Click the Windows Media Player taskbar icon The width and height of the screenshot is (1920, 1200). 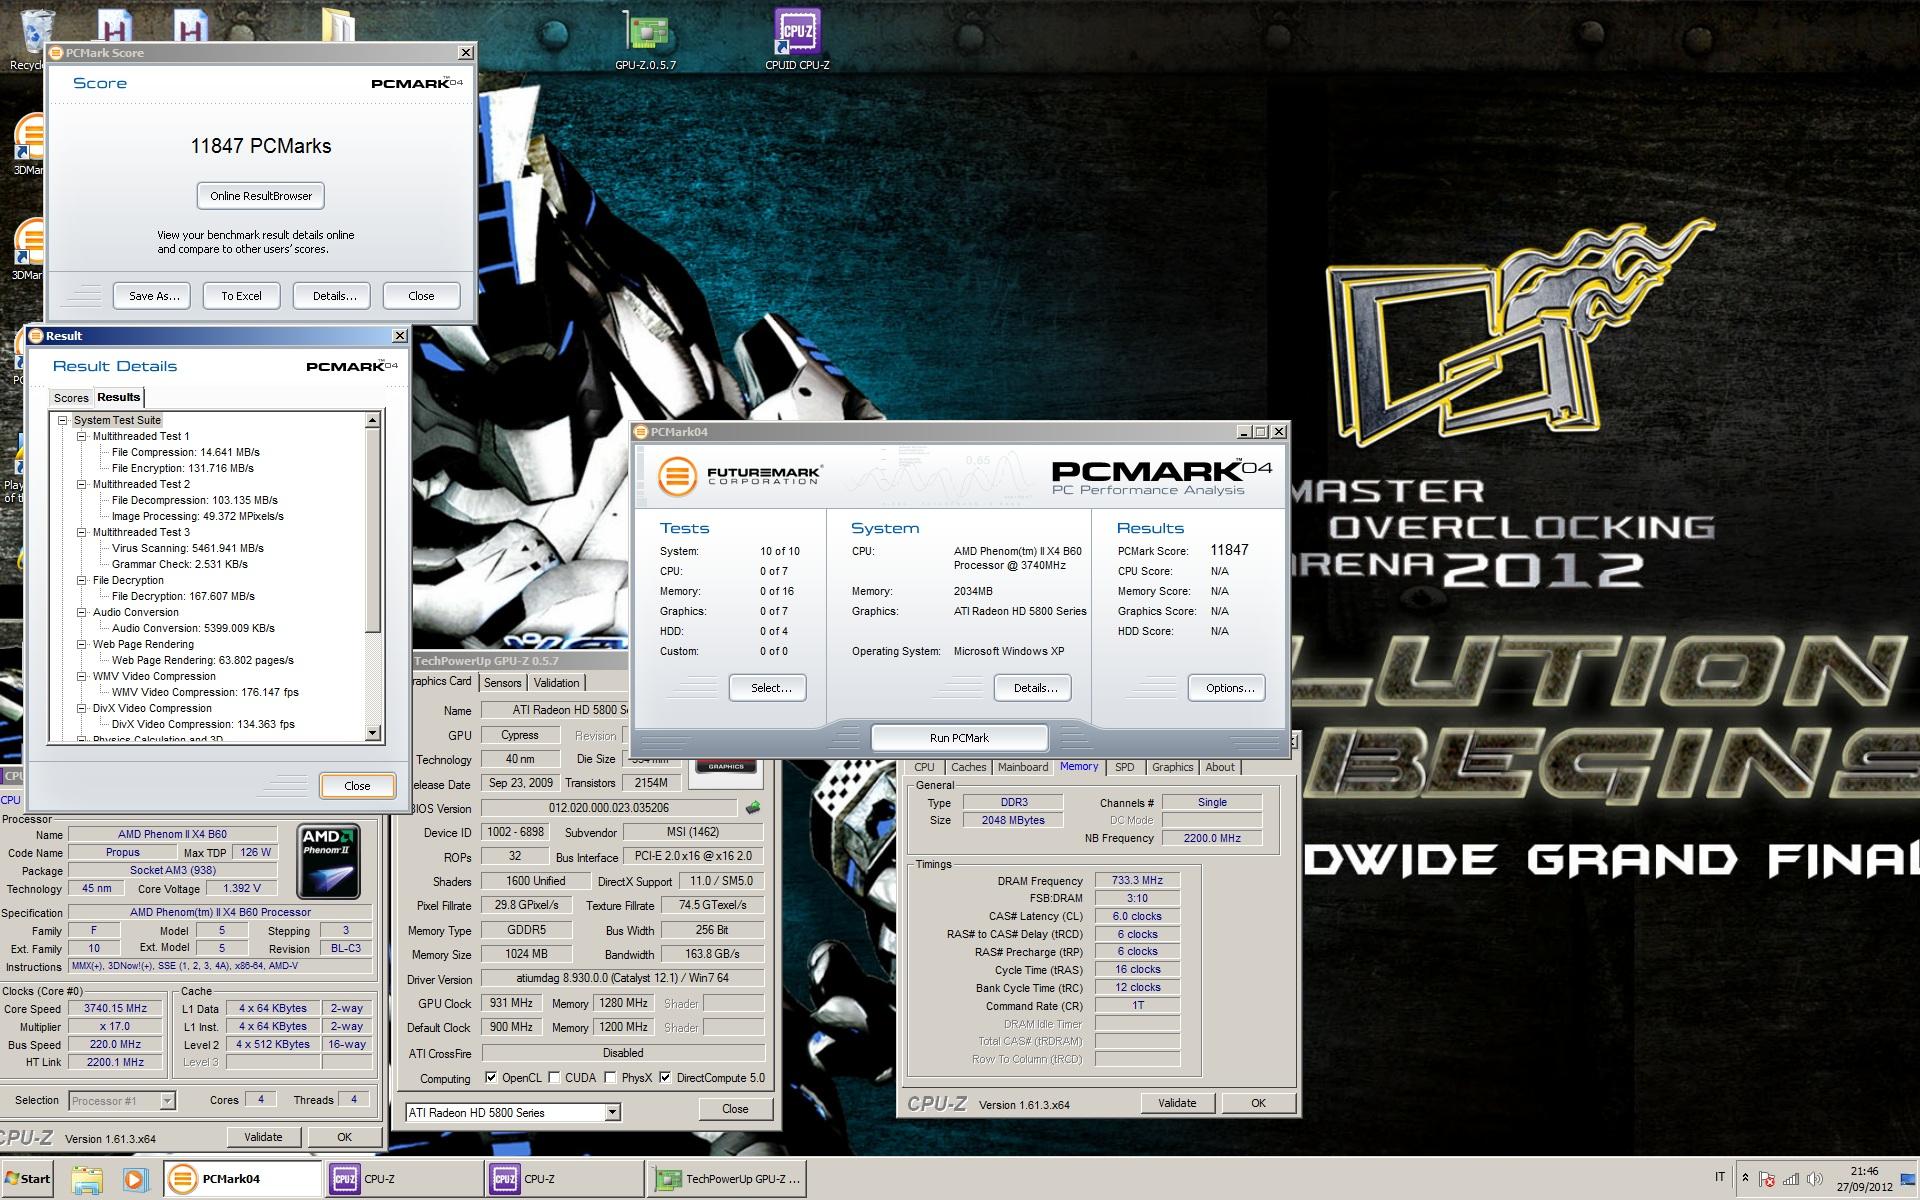pos(136,1179)
